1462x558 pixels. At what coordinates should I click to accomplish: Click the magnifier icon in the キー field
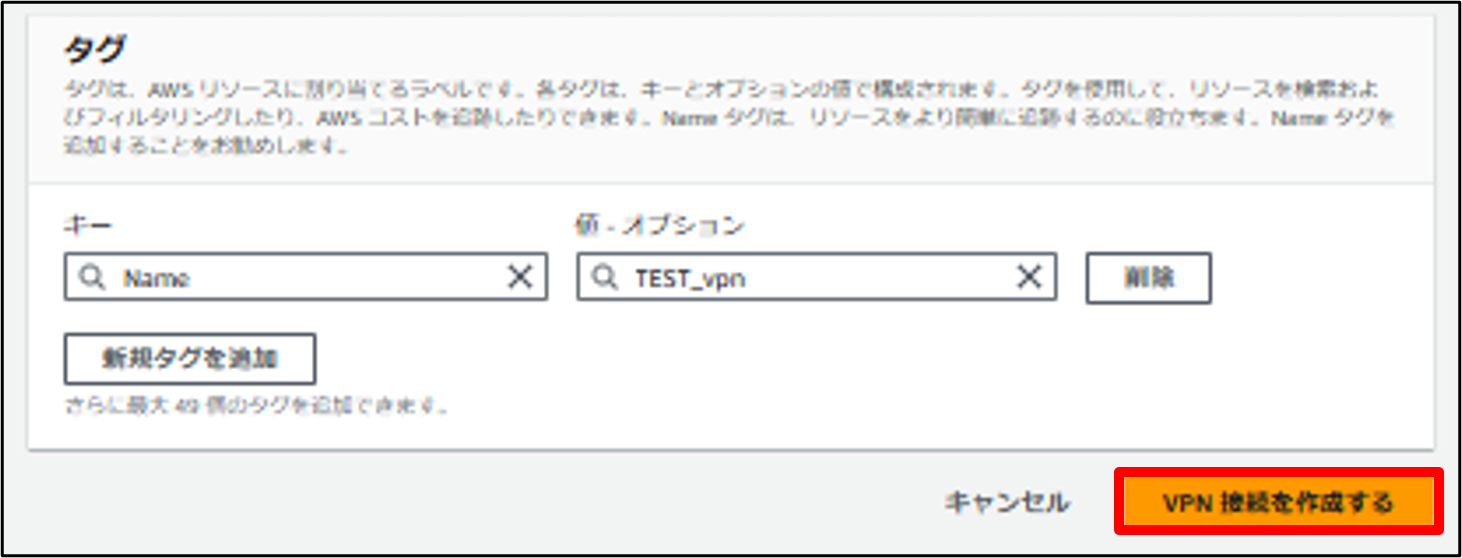tap(92, 278)
